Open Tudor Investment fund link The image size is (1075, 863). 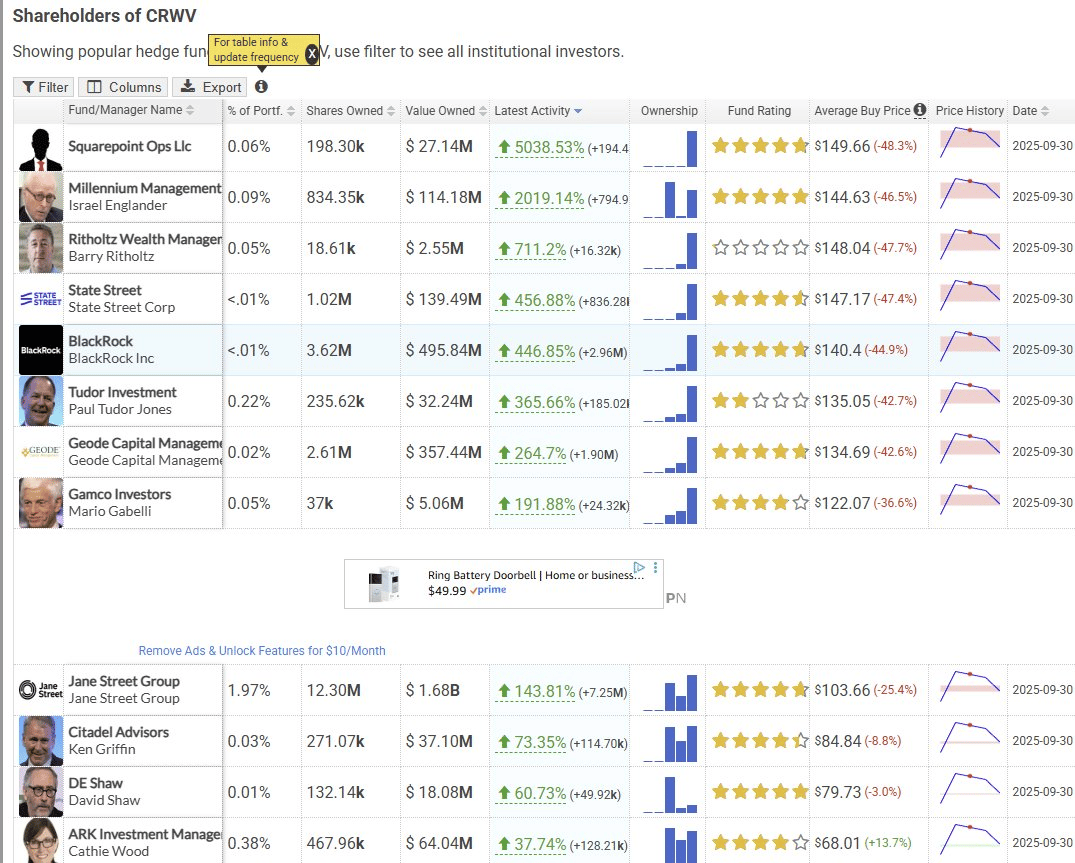(123, 392)
